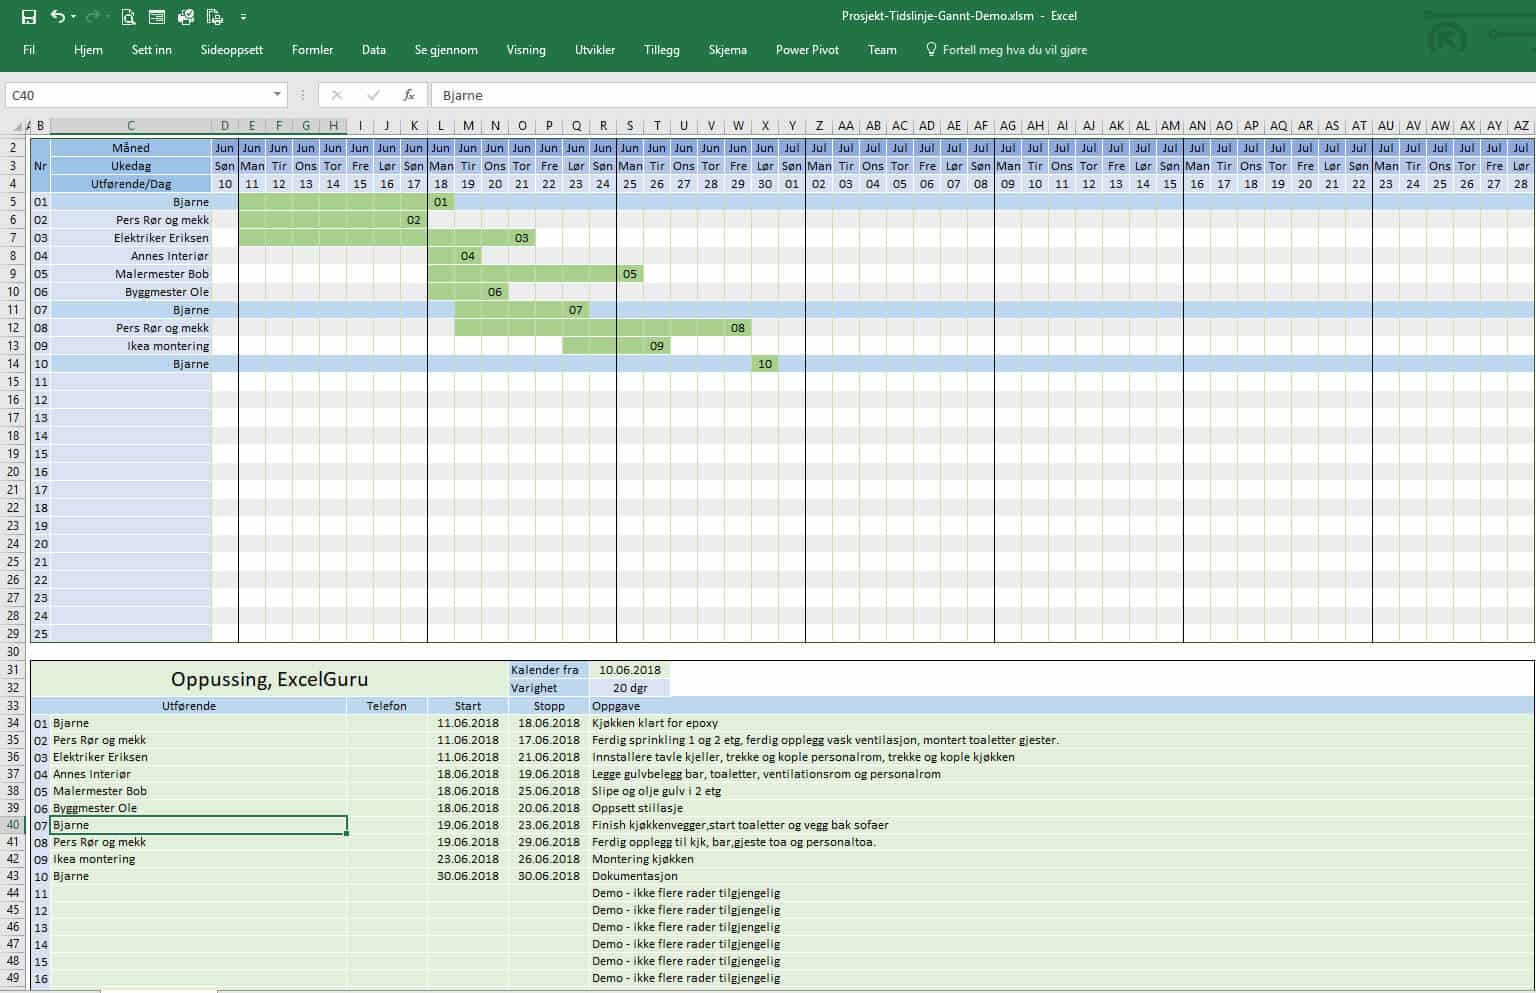Click the cancel X button in the formula bar
This screenshot has height=993, width=1536.
point(336,95)
